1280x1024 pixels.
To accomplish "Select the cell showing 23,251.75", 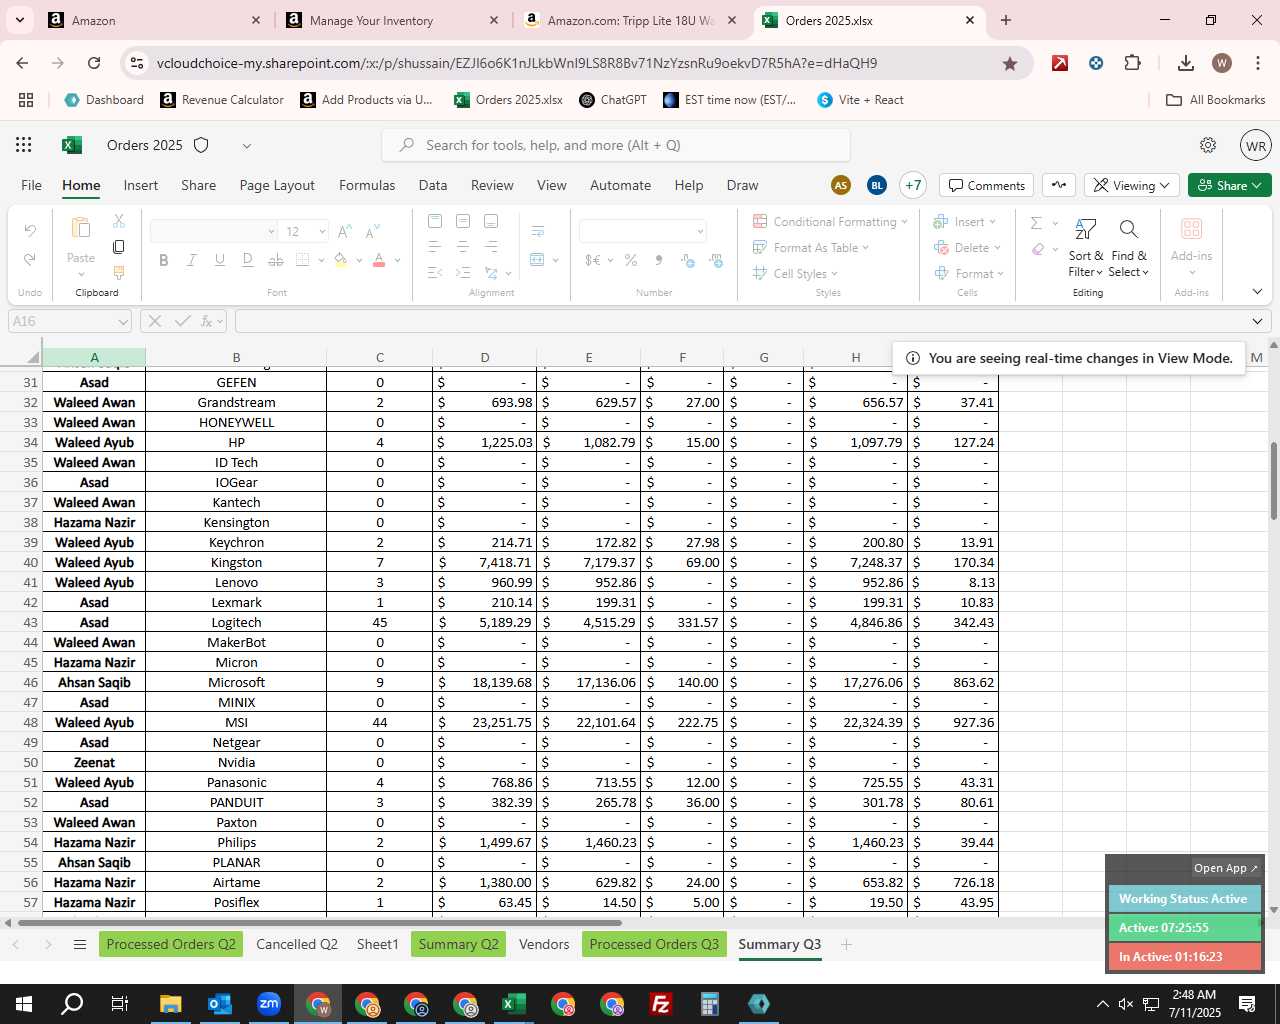I will [x=485, y=722].
